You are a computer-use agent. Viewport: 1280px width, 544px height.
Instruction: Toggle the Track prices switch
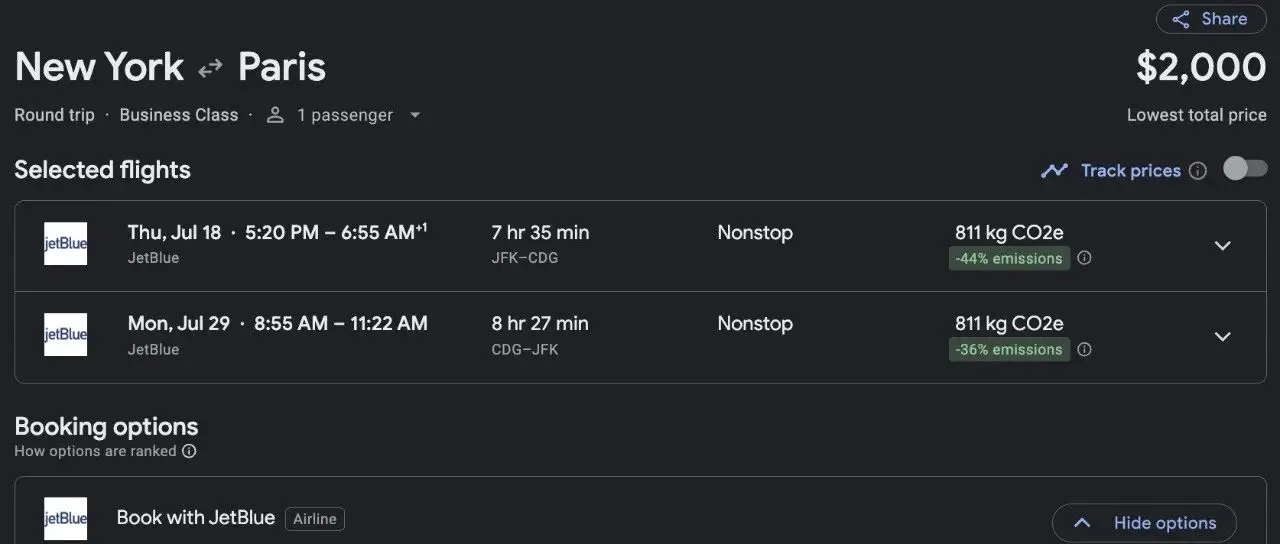(1245, 169)
